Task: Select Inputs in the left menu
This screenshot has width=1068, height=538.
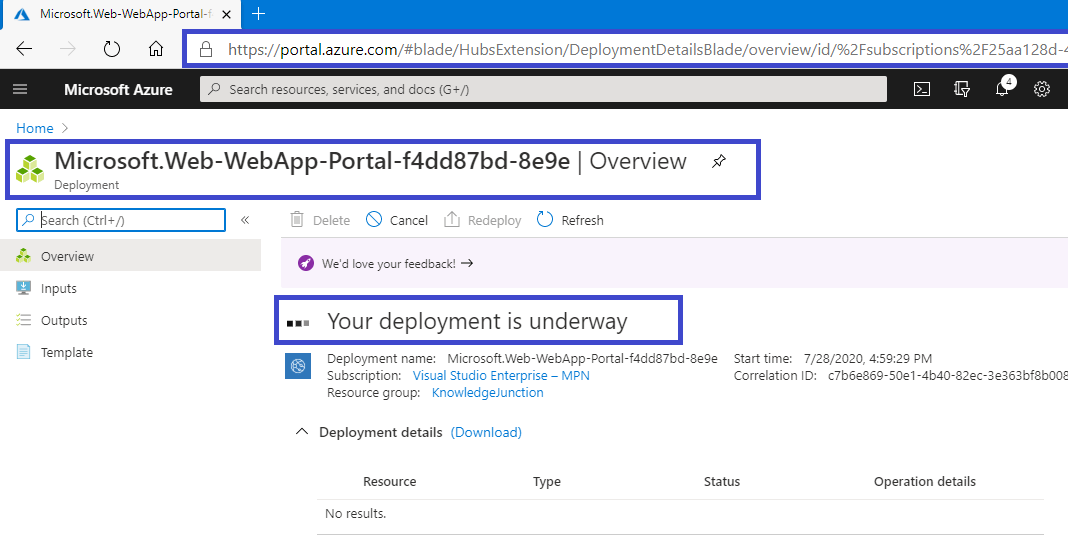Action: coord(130,288)
